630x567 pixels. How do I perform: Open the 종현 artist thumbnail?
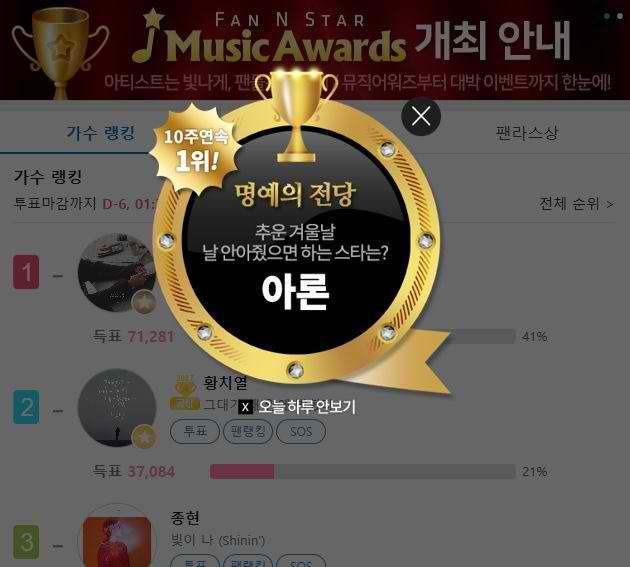(x=117, y=538)
